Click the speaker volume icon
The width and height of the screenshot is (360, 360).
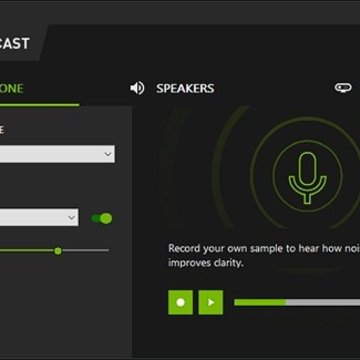pyautogui.click(x=137, y=88)
